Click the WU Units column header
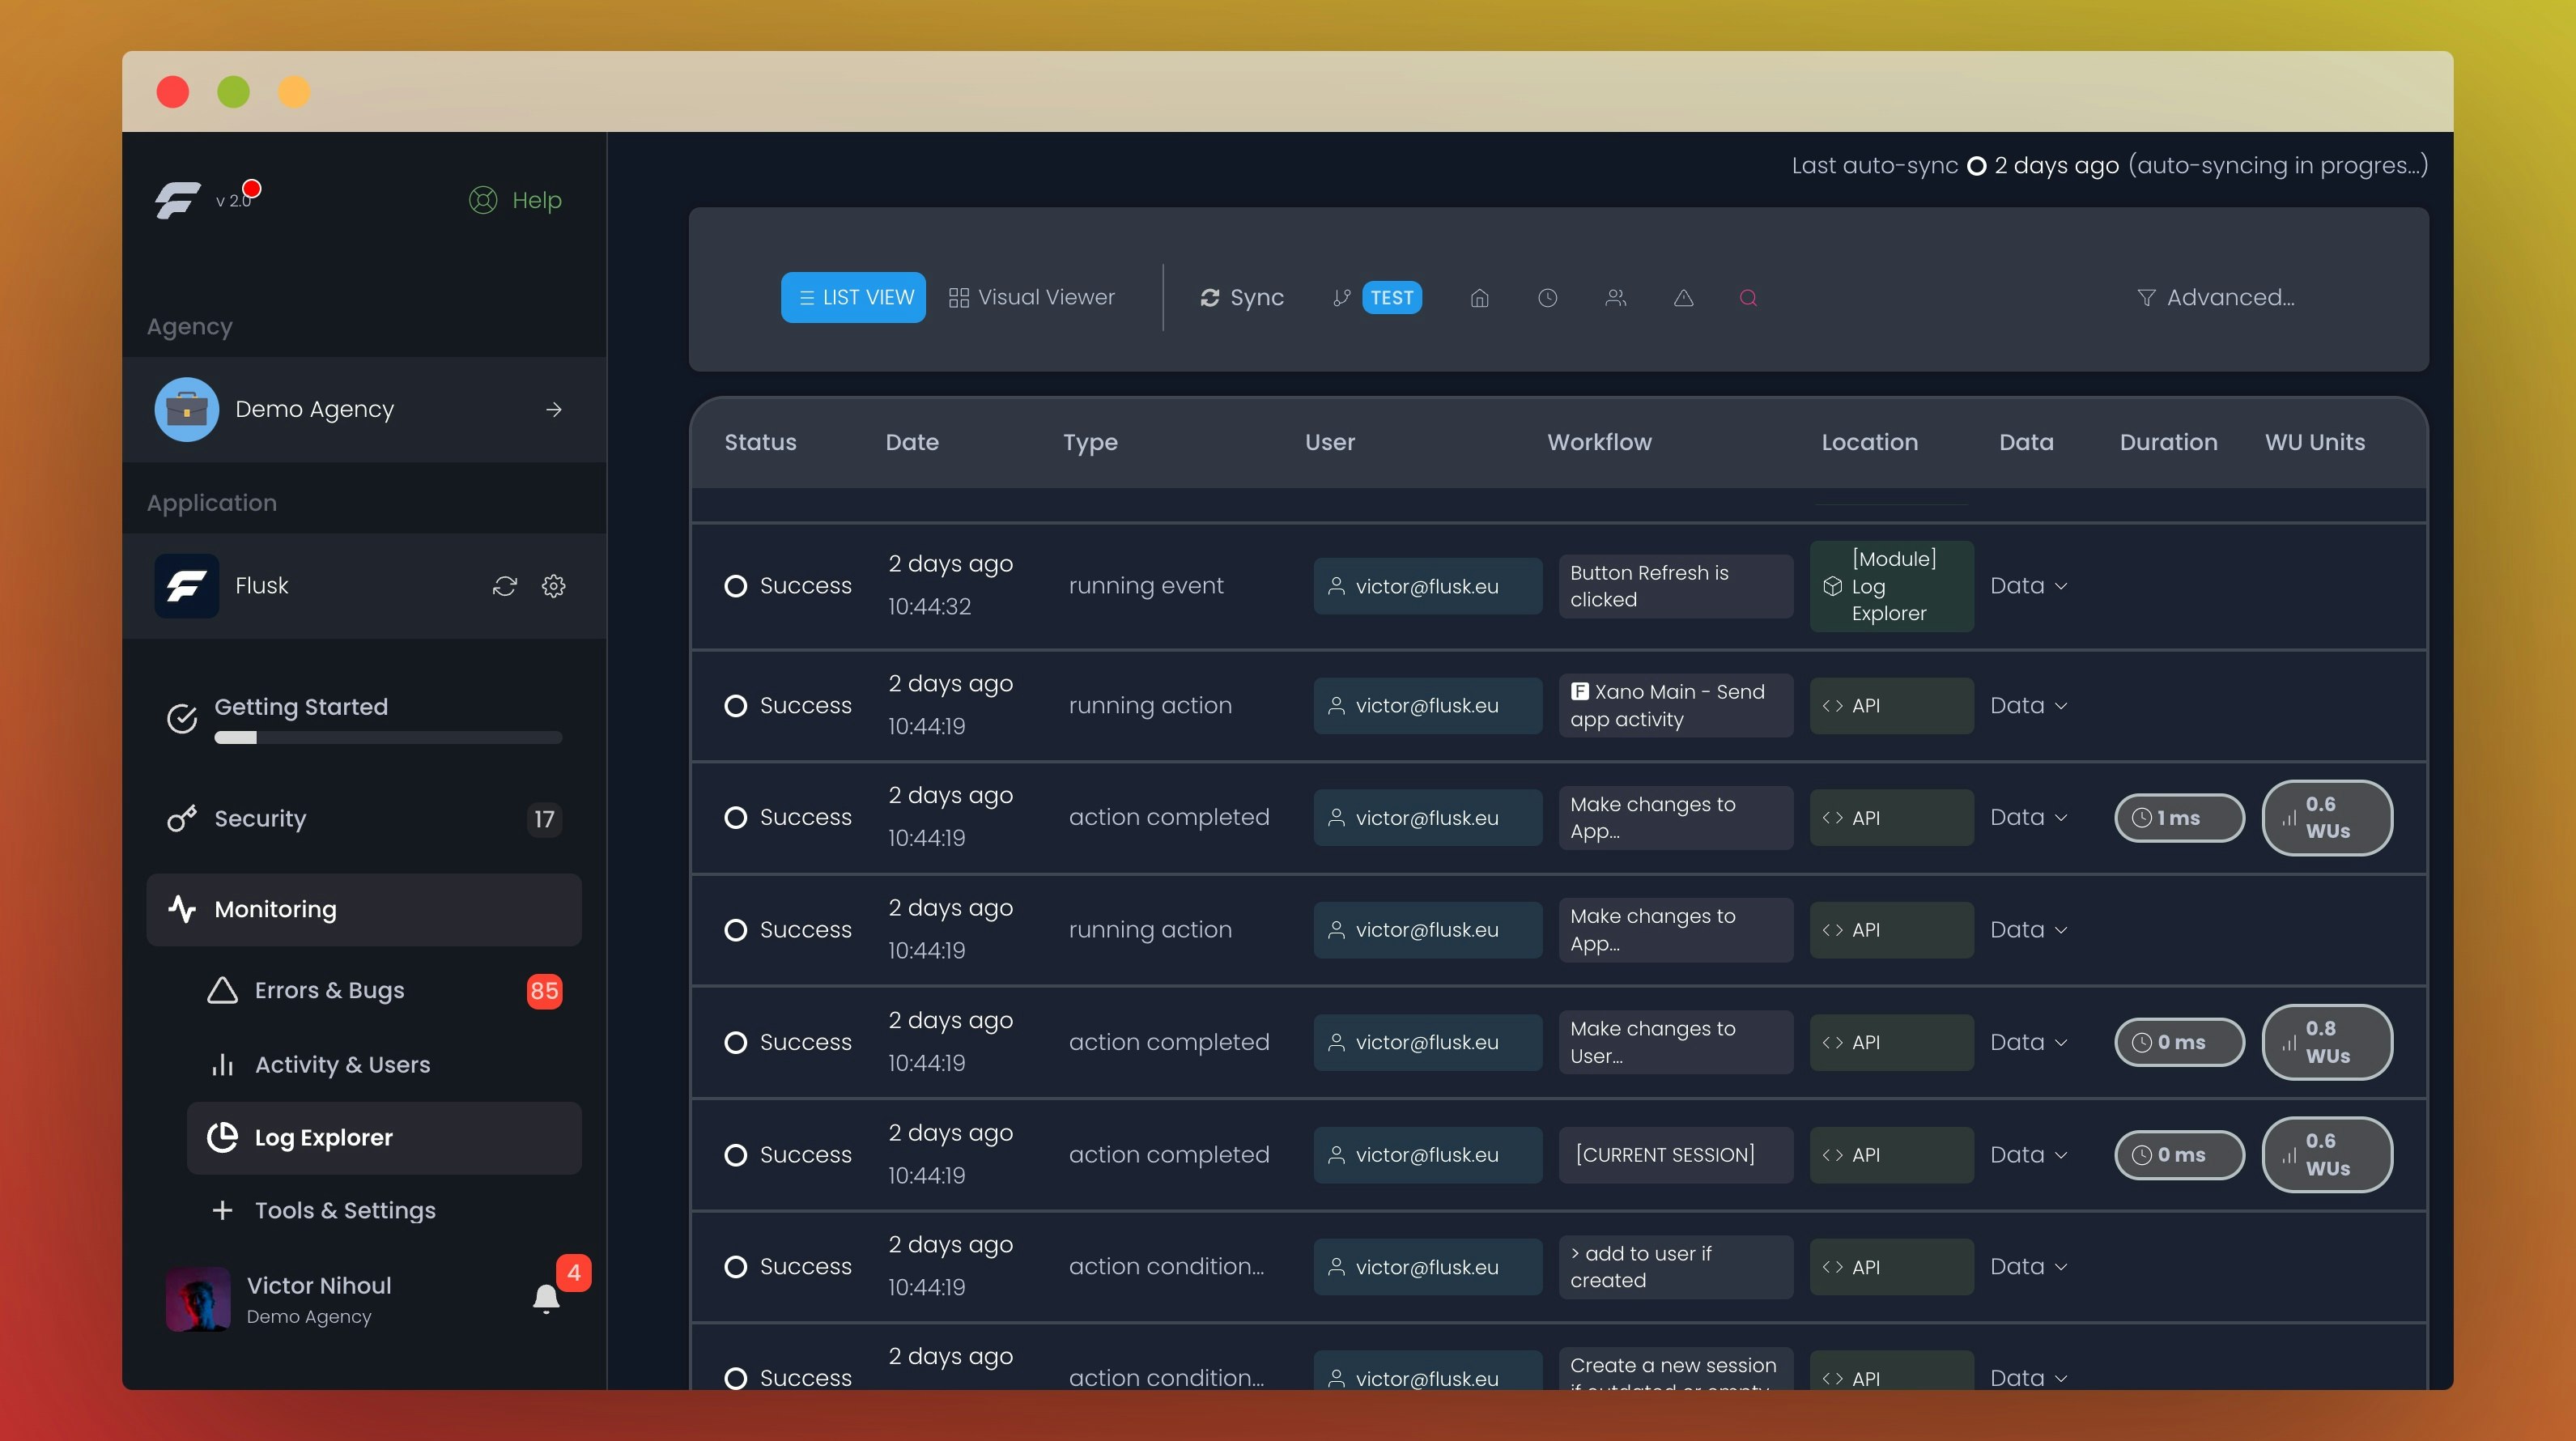This screenshot has height=1441, width=2576. [x=2314, y=442]
